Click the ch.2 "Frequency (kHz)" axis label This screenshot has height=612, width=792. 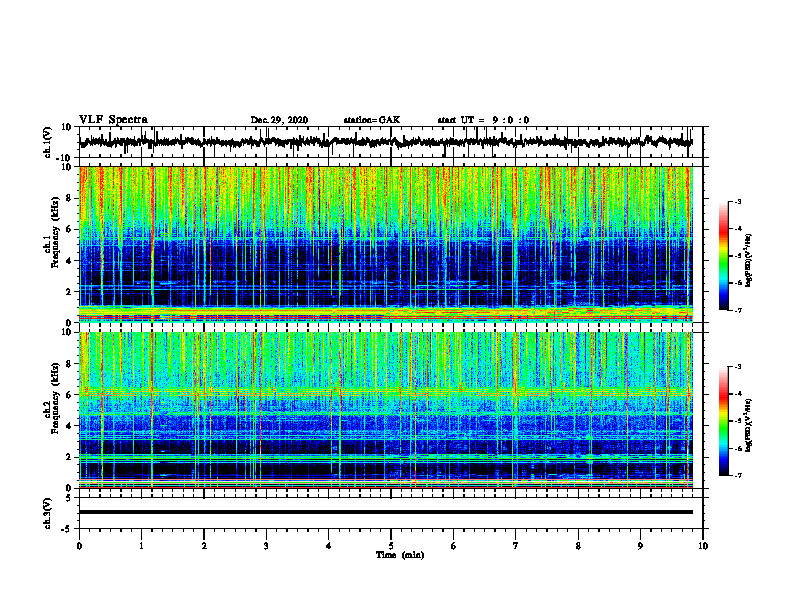(x=54, y=398)
